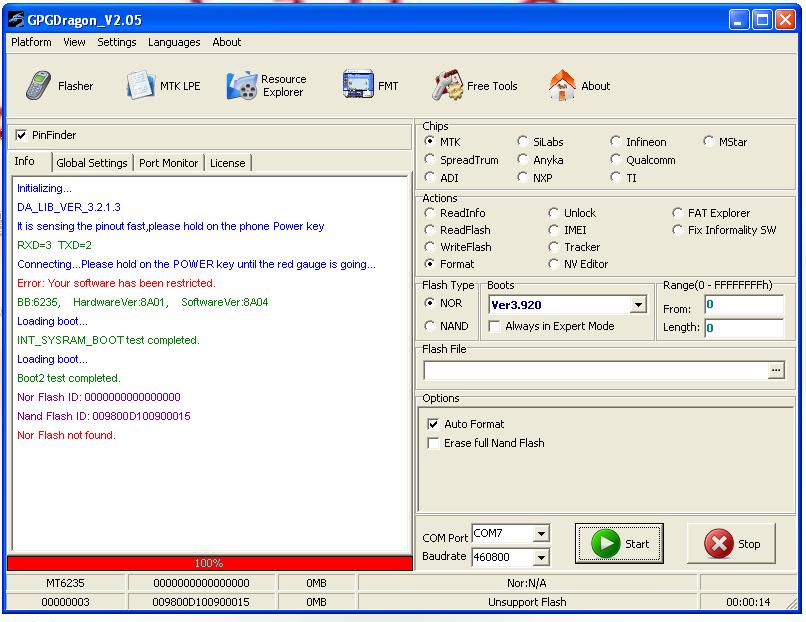This screenshot has height=622, width=806.
Task: Open the Languages menu
Action: (174, 42)
